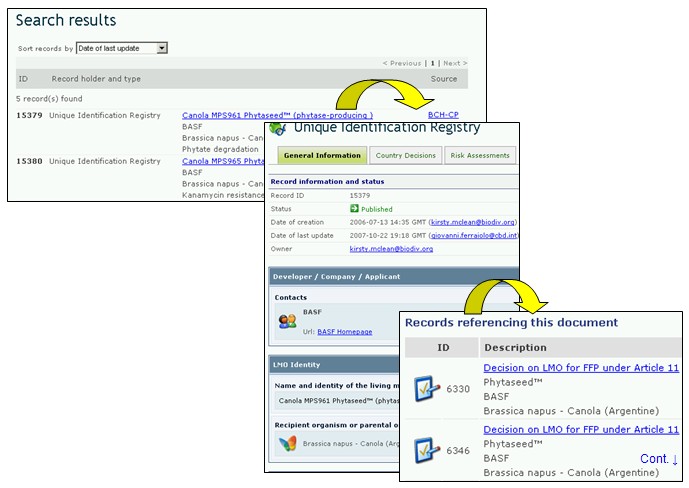Viewport: 689px width, 488px height.
Task: Click record ID 15380 in results
Action: click(x=29, y=161)
